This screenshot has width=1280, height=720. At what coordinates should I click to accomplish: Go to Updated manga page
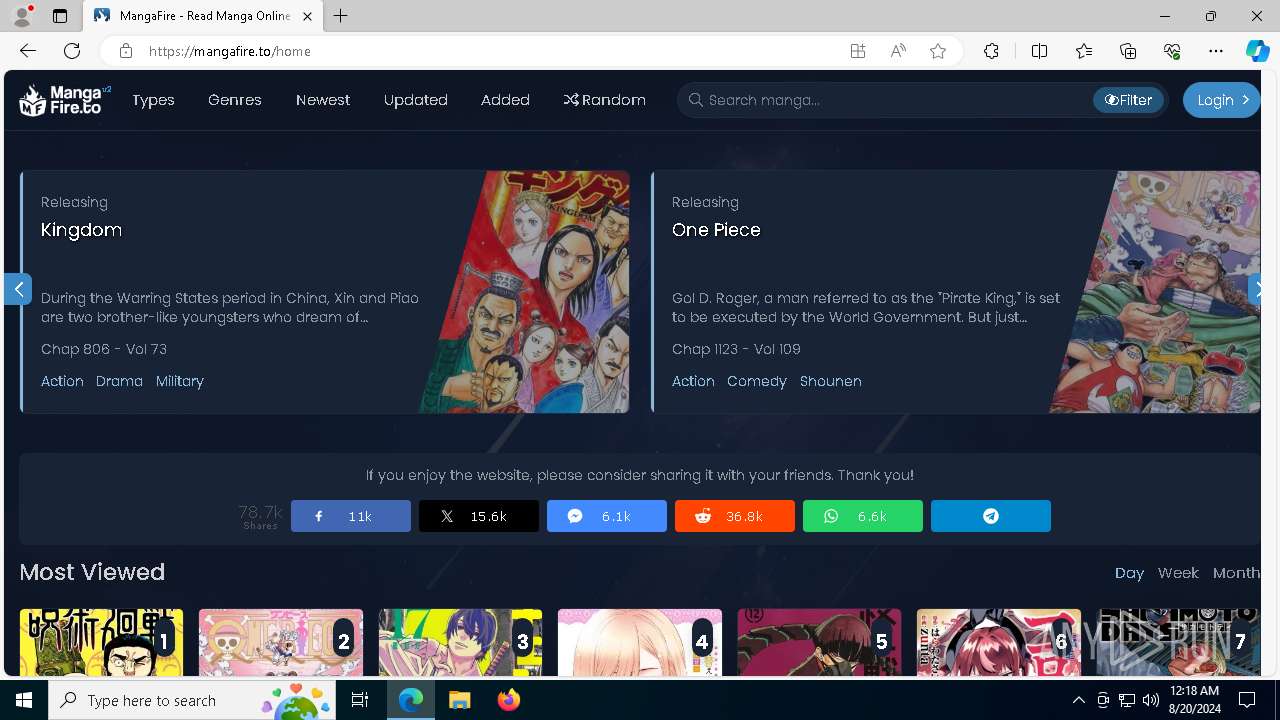tap(416, 100)
